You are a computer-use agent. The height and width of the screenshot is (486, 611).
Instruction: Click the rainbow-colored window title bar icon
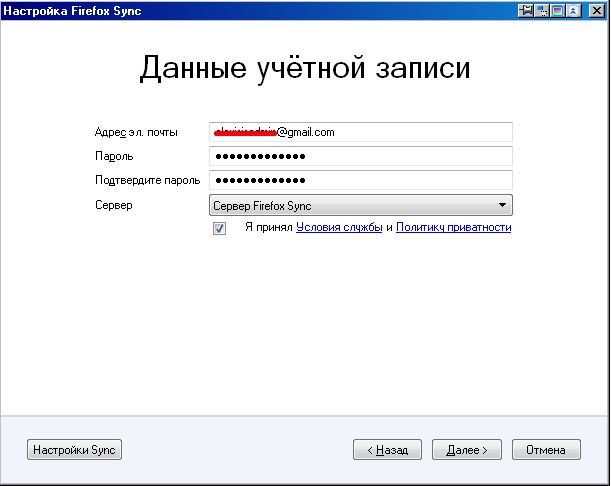tap(558, 11)
